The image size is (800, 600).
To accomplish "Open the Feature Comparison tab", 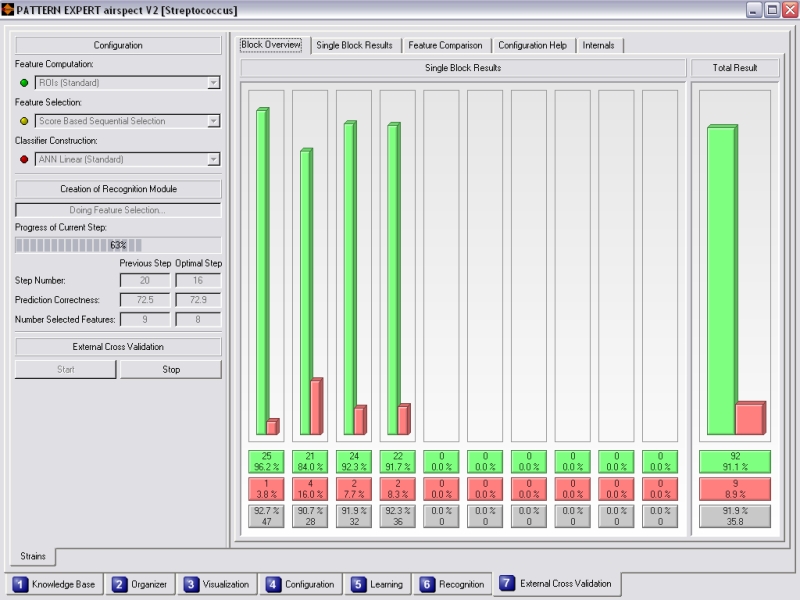I will pos(445,45).
